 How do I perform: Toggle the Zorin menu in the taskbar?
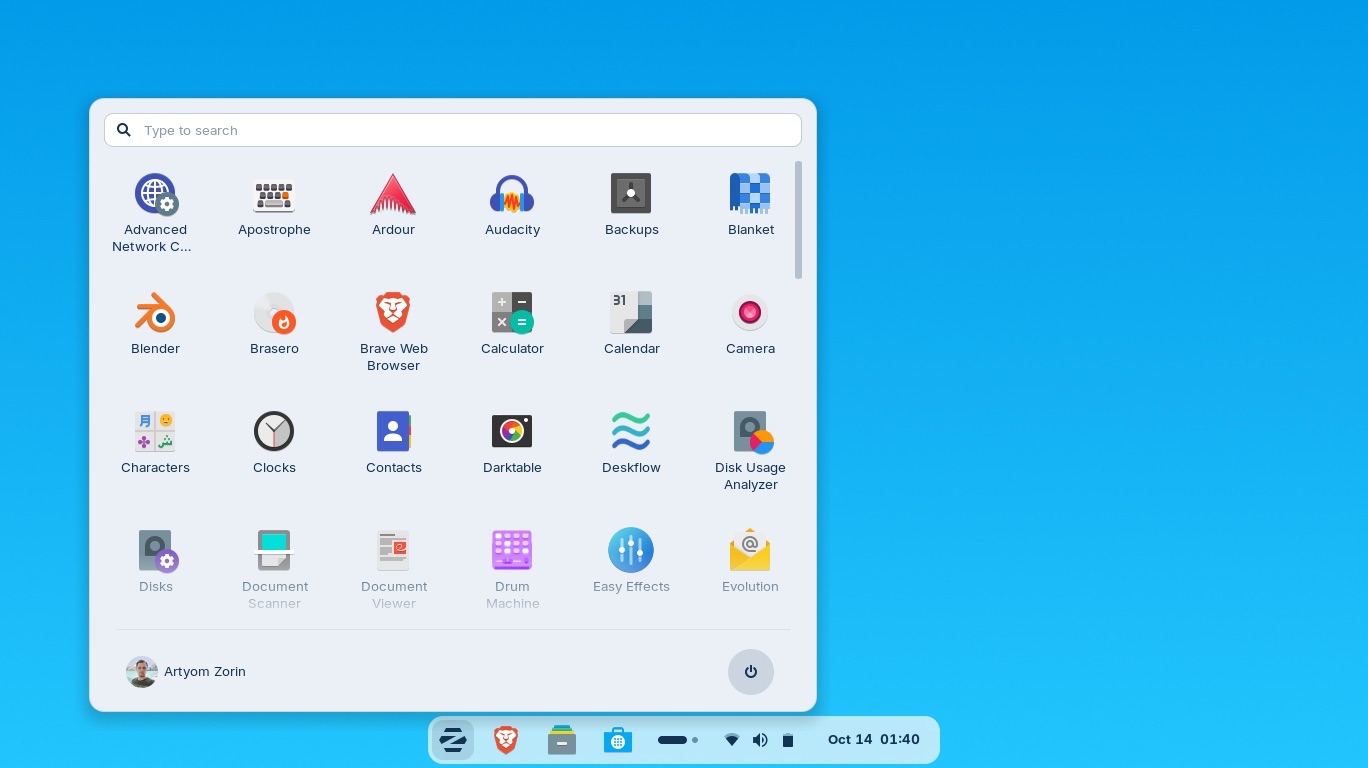(x=453, y=740)
